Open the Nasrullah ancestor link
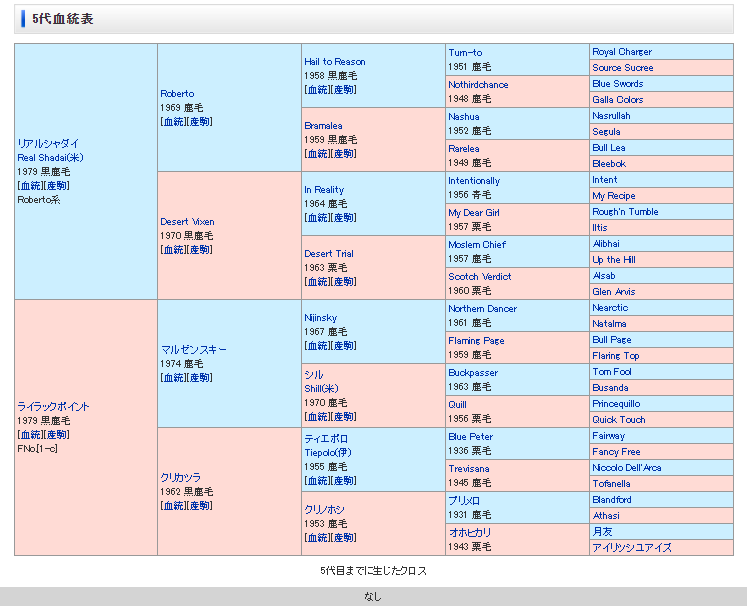 [614, 116]
